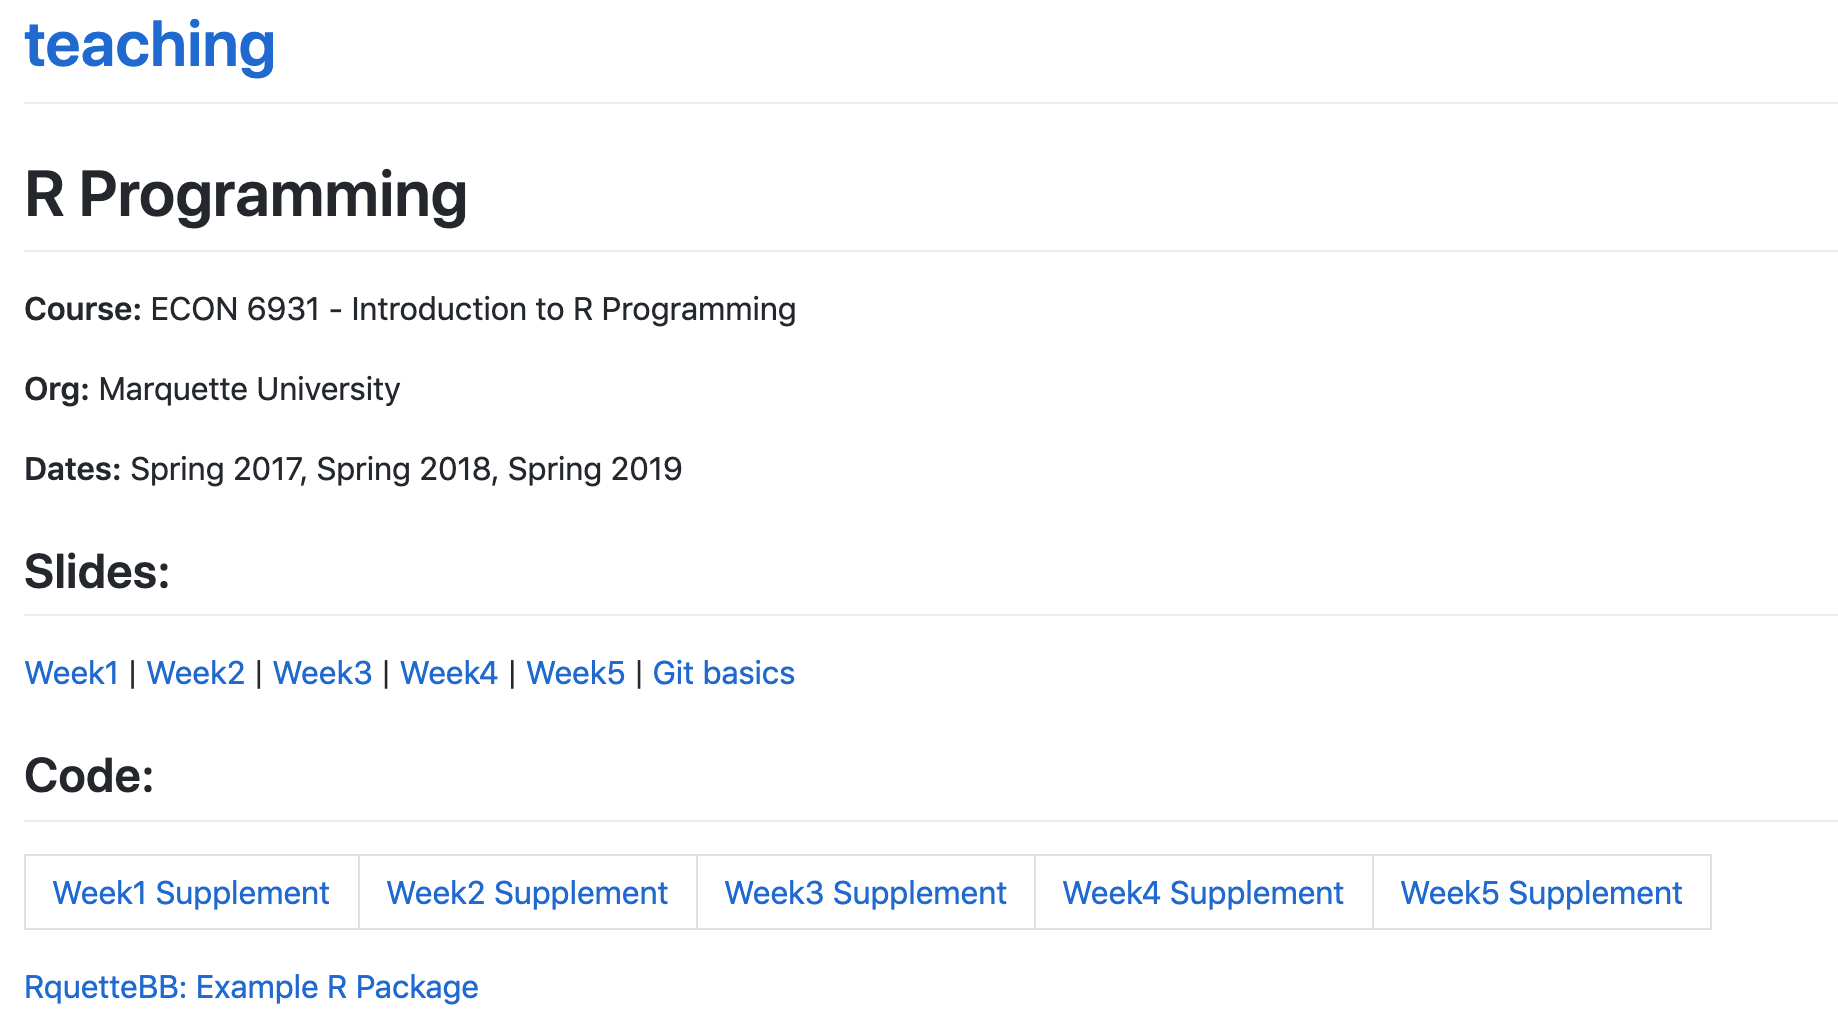Open the Week4 Supplement code
Viewport: 1838px width, 1024px height.
pos(1203,892)
